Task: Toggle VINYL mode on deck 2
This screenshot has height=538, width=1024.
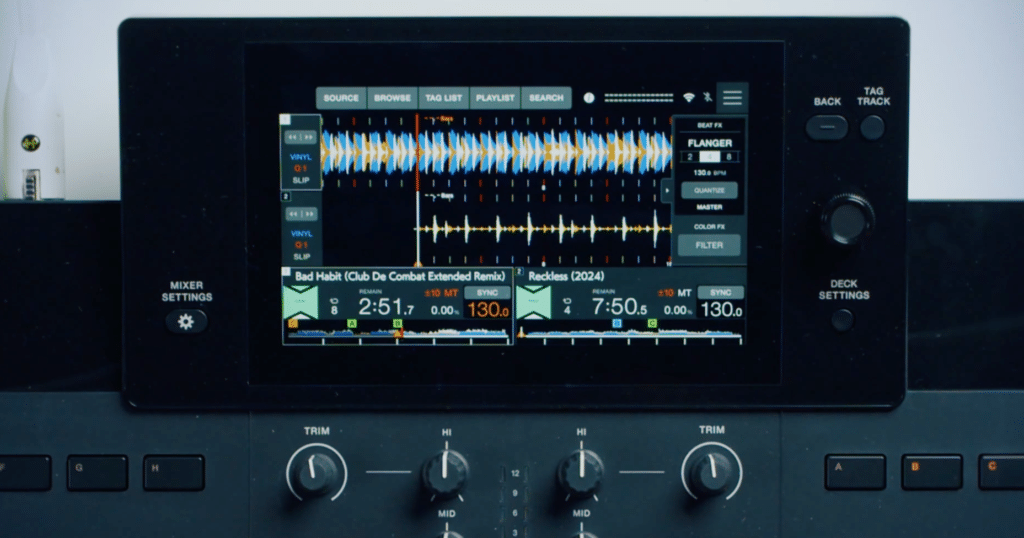Action: [x=301, y=234]
